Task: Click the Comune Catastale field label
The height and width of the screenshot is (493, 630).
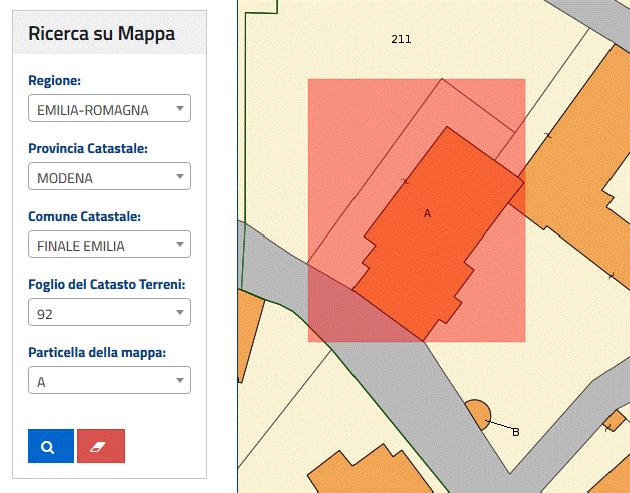Action: click(84, 216)
